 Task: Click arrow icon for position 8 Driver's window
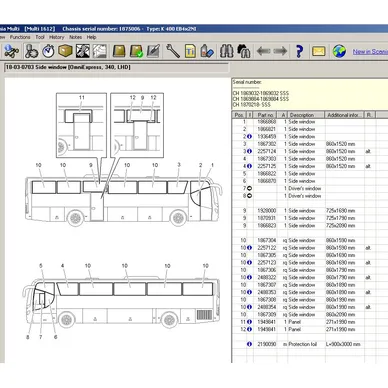(249, 196)
